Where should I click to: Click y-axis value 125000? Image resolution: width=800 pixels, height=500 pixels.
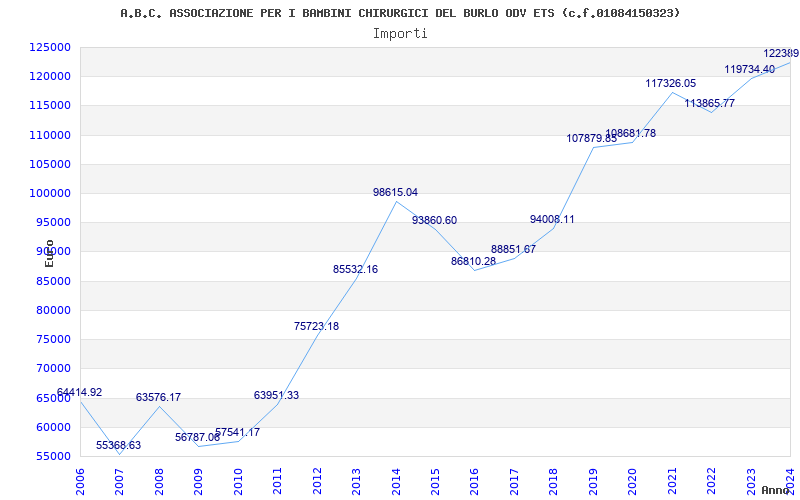tap(50, 47)
